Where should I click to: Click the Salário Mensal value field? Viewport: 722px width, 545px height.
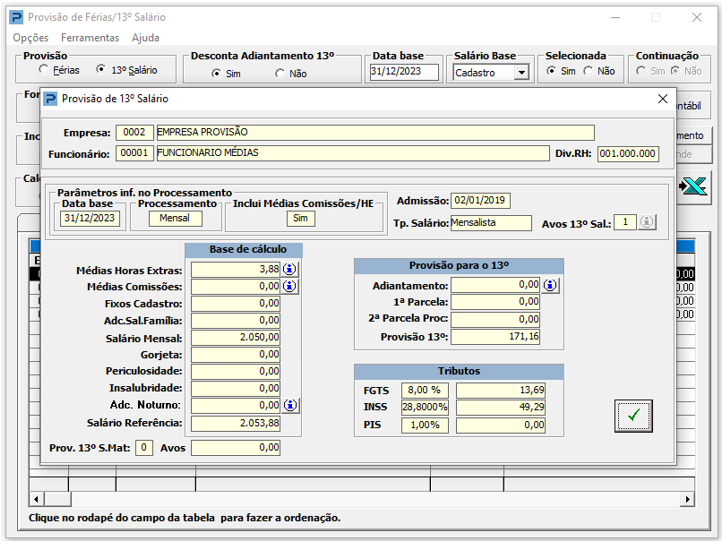(x=235, y=337)
